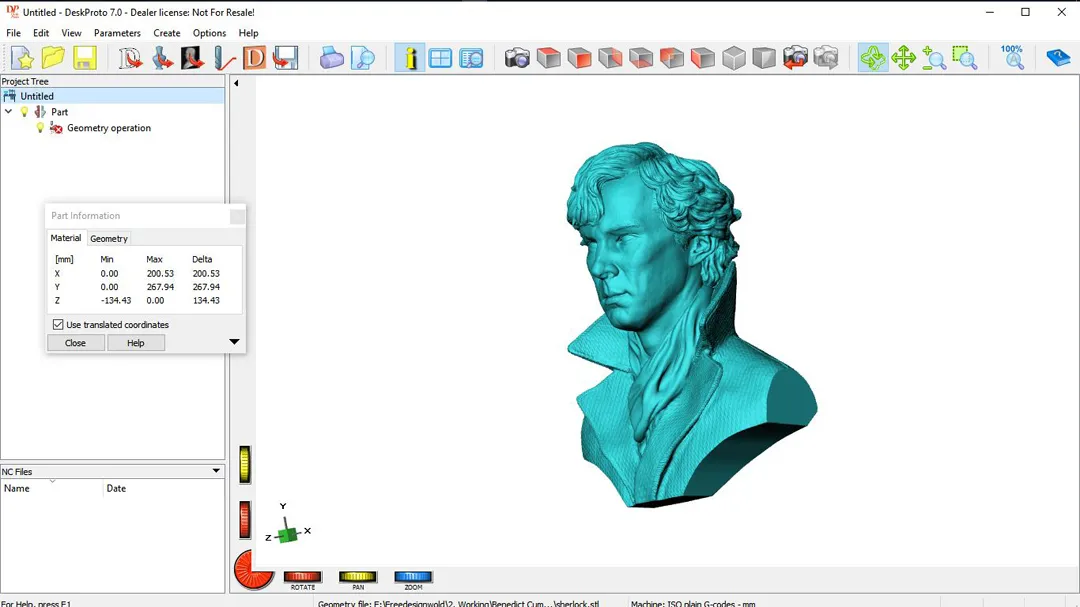
Task: Switch to view cube with red bottom face
Action: (x=641, y=58)
